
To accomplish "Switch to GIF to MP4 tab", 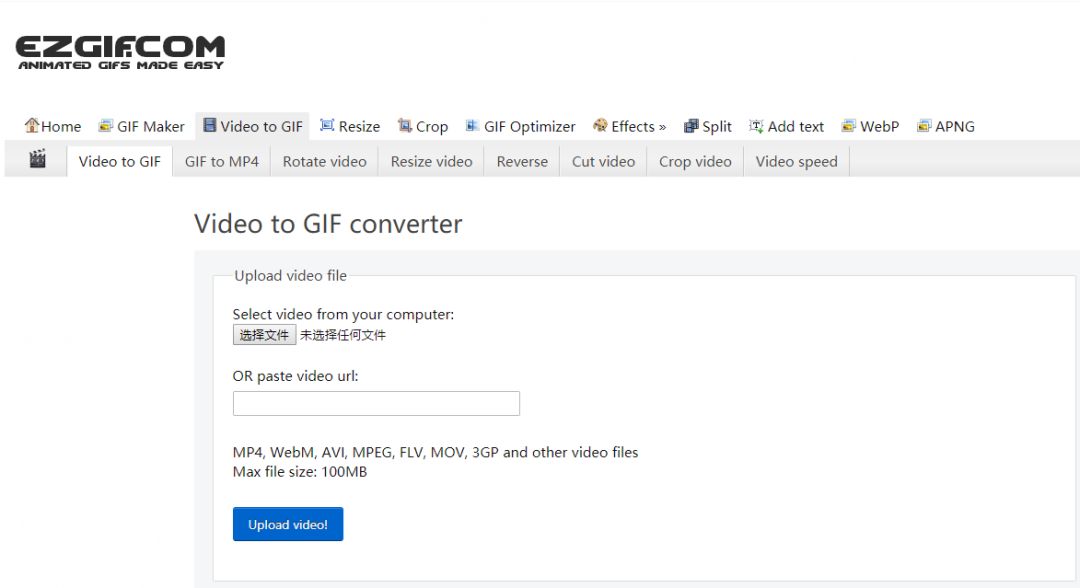I will point(222,162).
